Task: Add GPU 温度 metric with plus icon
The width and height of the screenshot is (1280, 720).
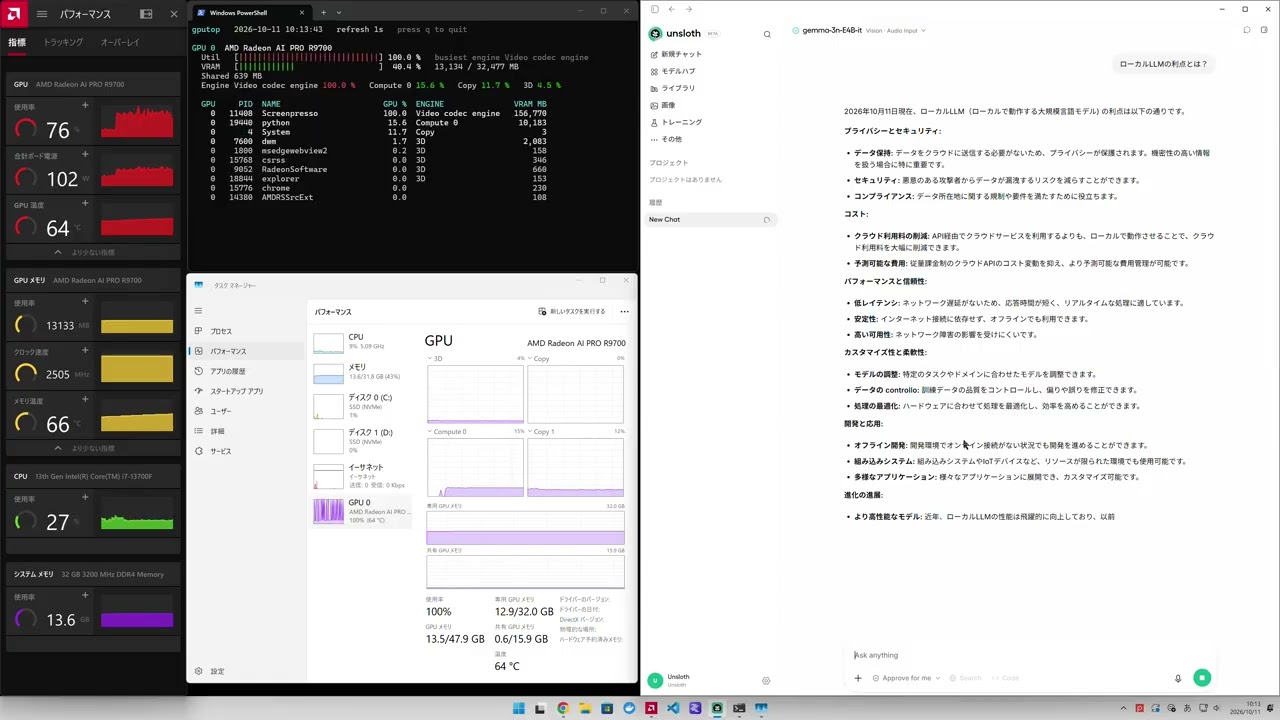Action: [85, 203]
